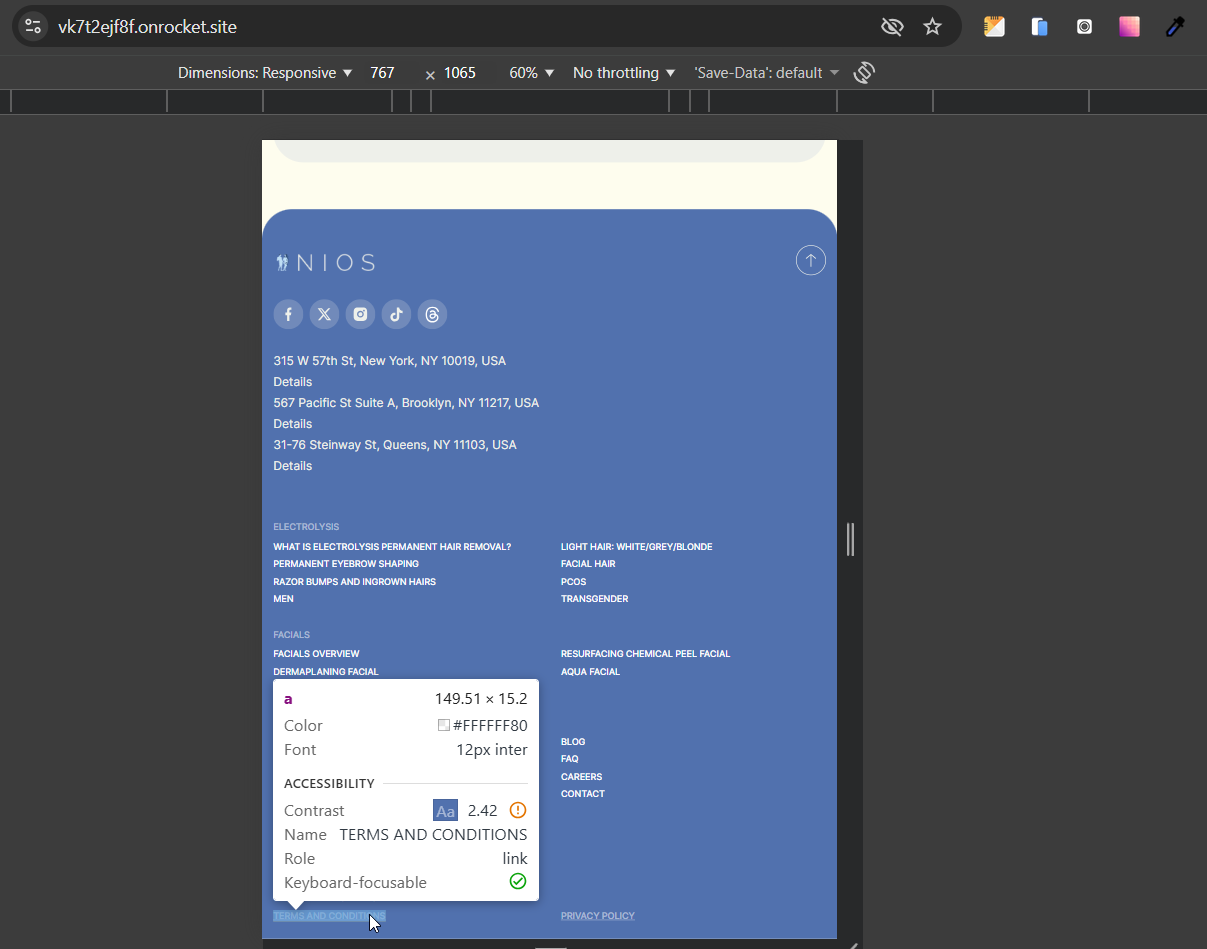Click the NIOS logo in footer
This screenshot has width=1207, height=949.
[x=325, y=263]
